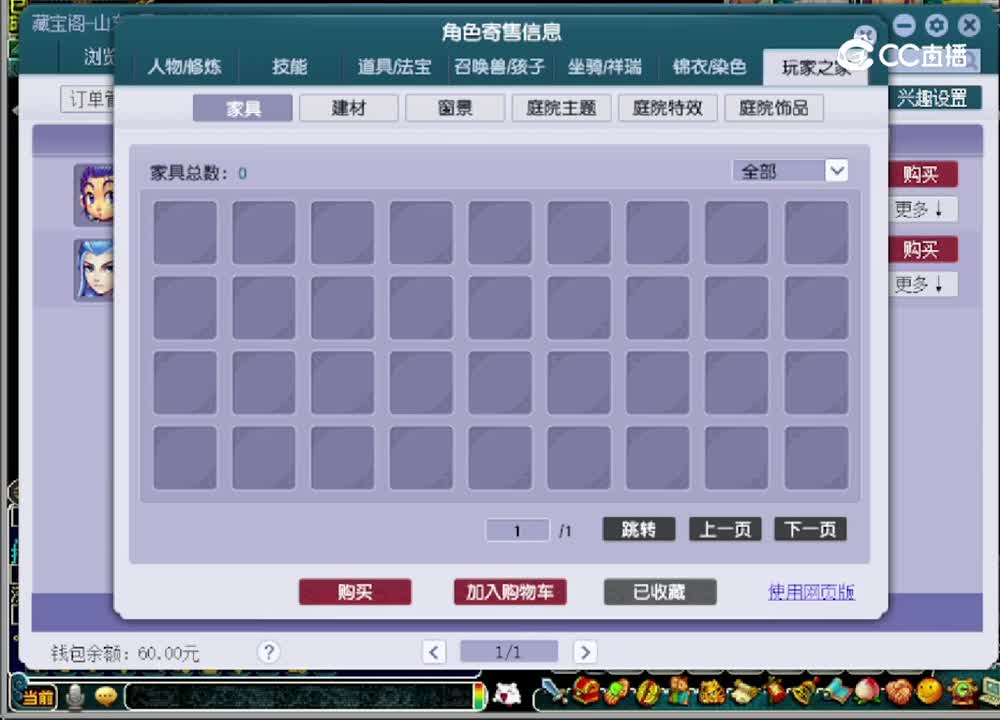Click the page number input field
Screen dimensions: 1000x720
(517, 530)
